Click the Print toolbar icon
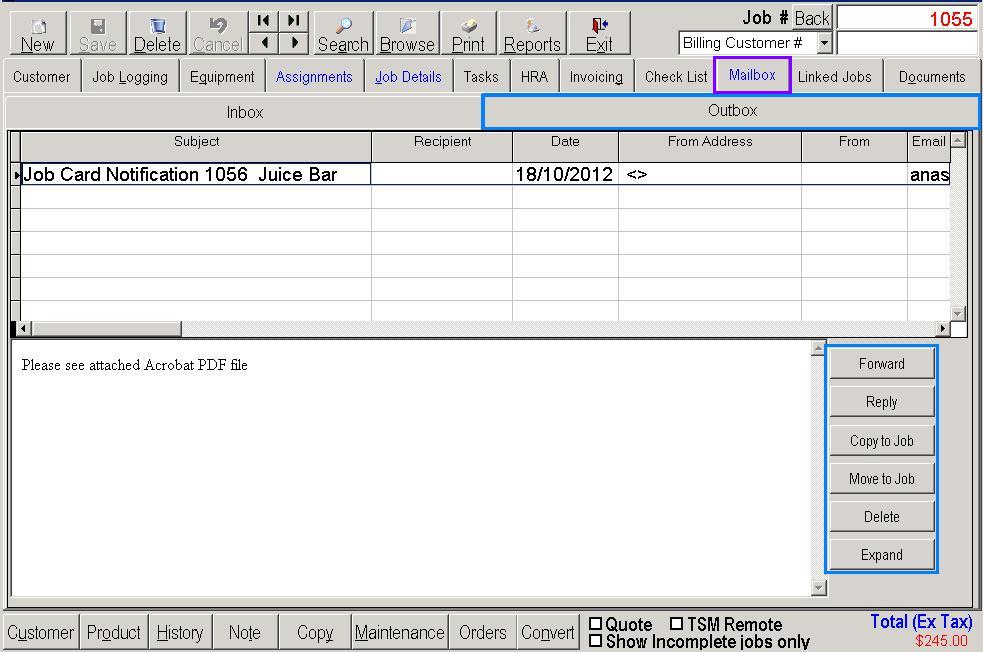Viewport: 983px width, 652px height. pos(468,27)
